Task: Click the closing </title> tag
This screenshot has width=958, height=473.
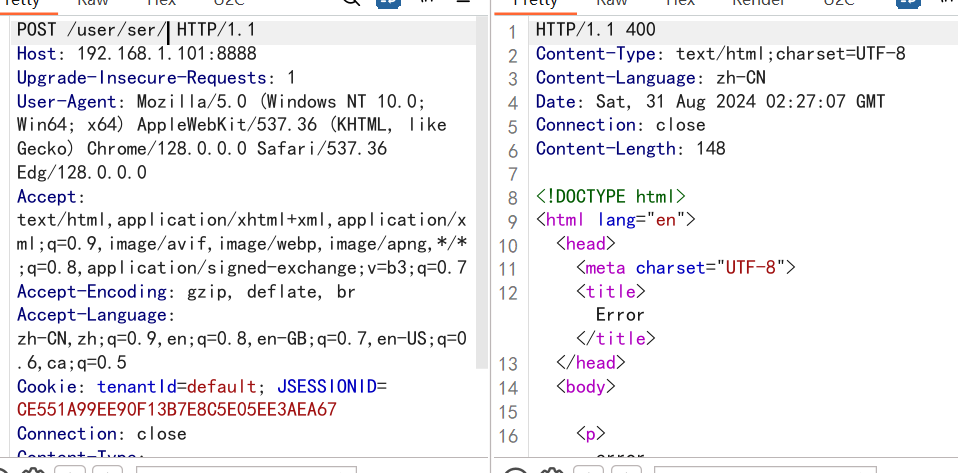Action: click(616, 339)
